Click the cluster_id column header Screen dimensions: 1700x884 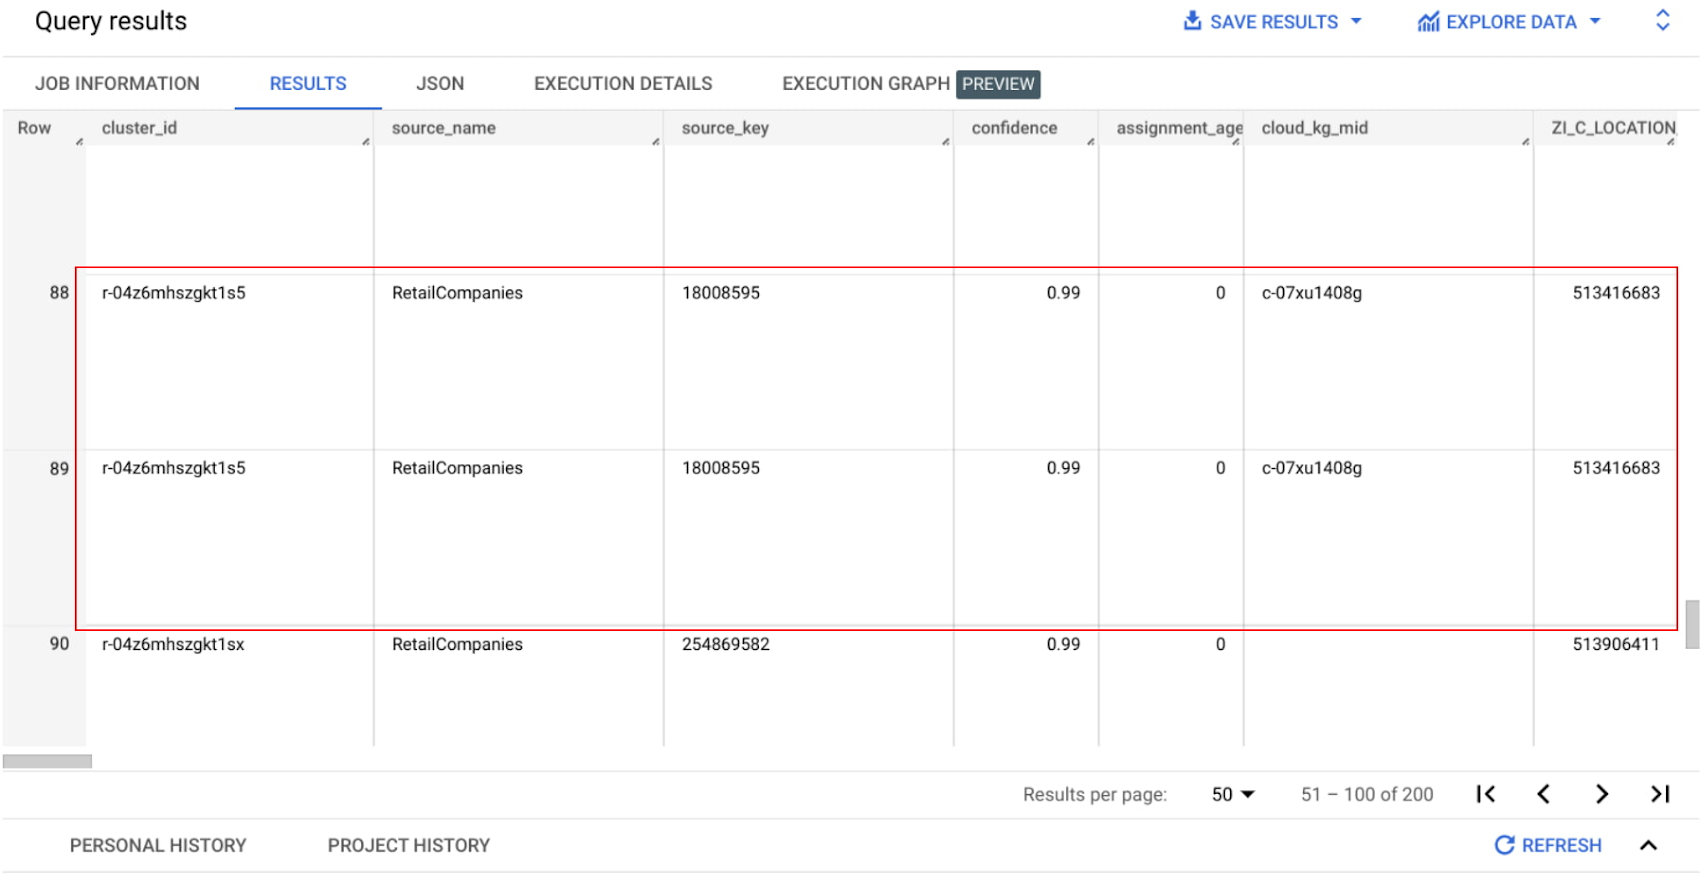[139, 128]
